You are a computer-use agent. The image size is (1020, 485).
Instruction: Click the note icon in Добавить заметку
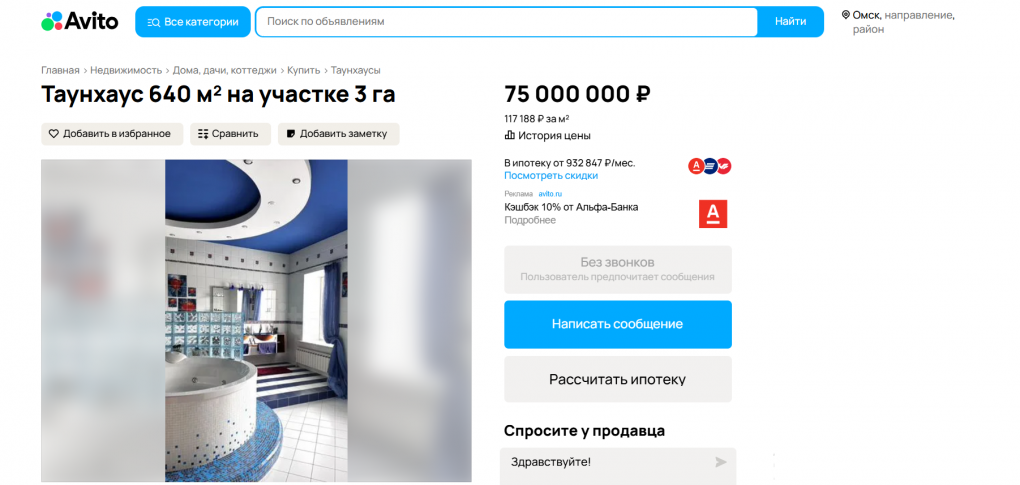291,134
